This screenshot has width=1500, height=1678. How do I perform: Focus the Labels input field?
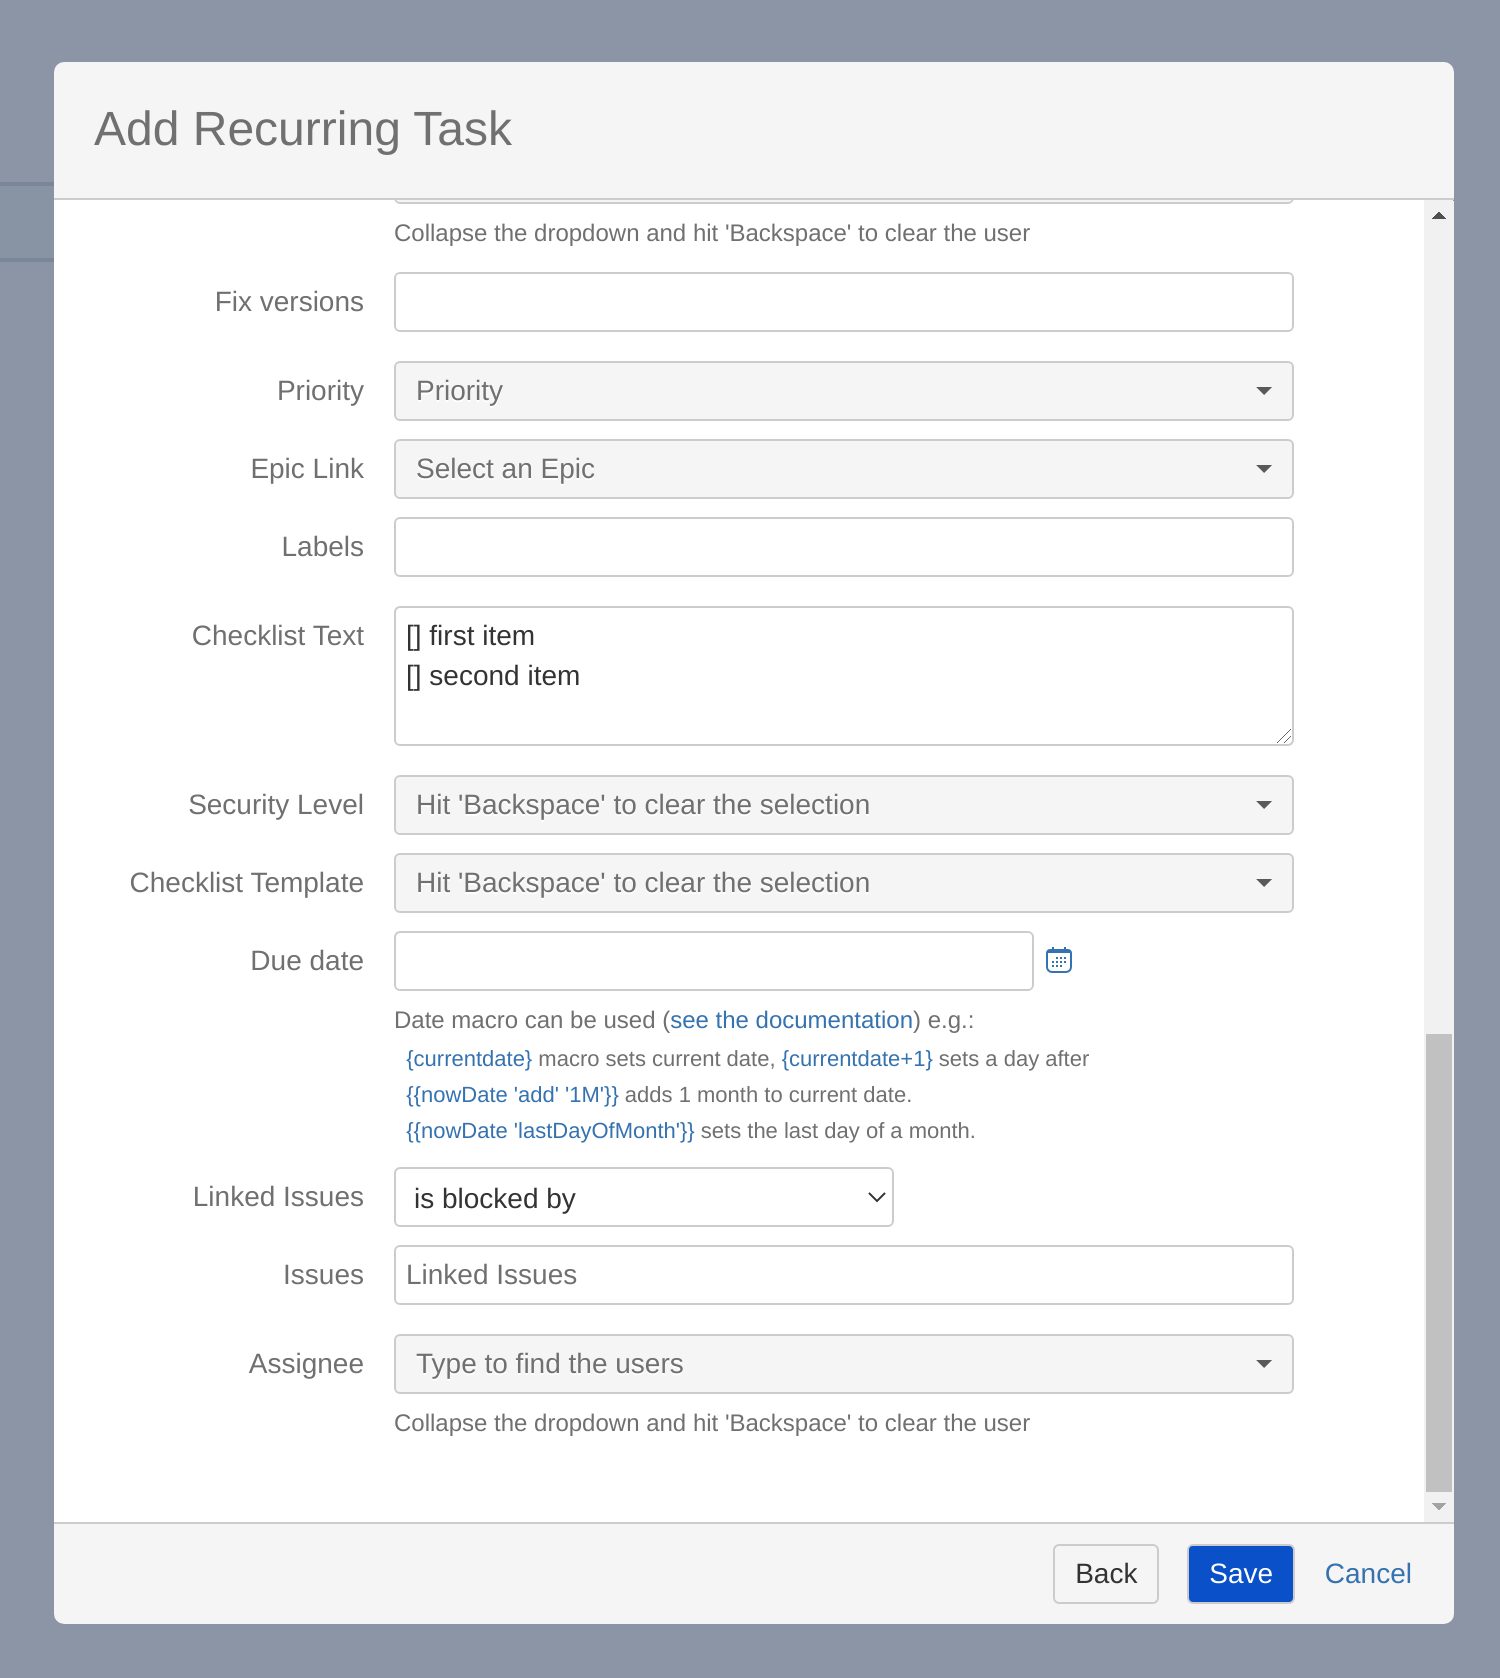[843, 547]
